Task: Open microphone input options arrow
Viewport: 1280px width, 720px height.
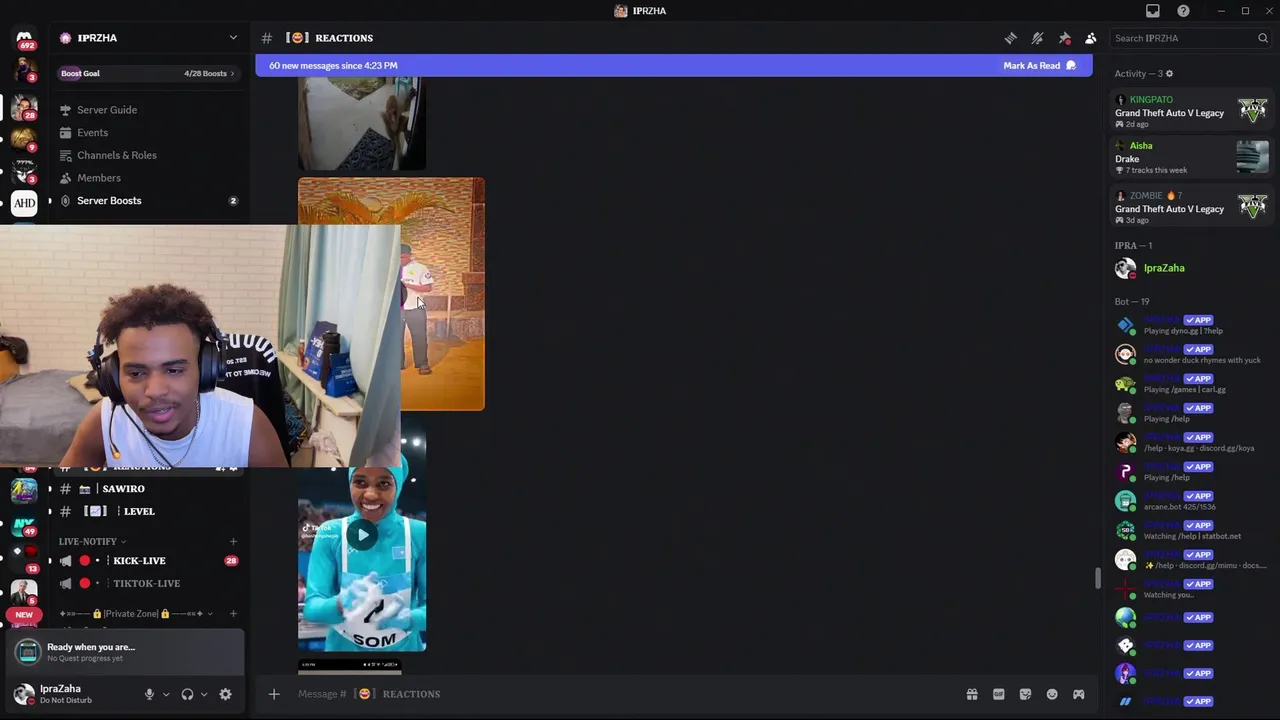Action: (166, 694)
